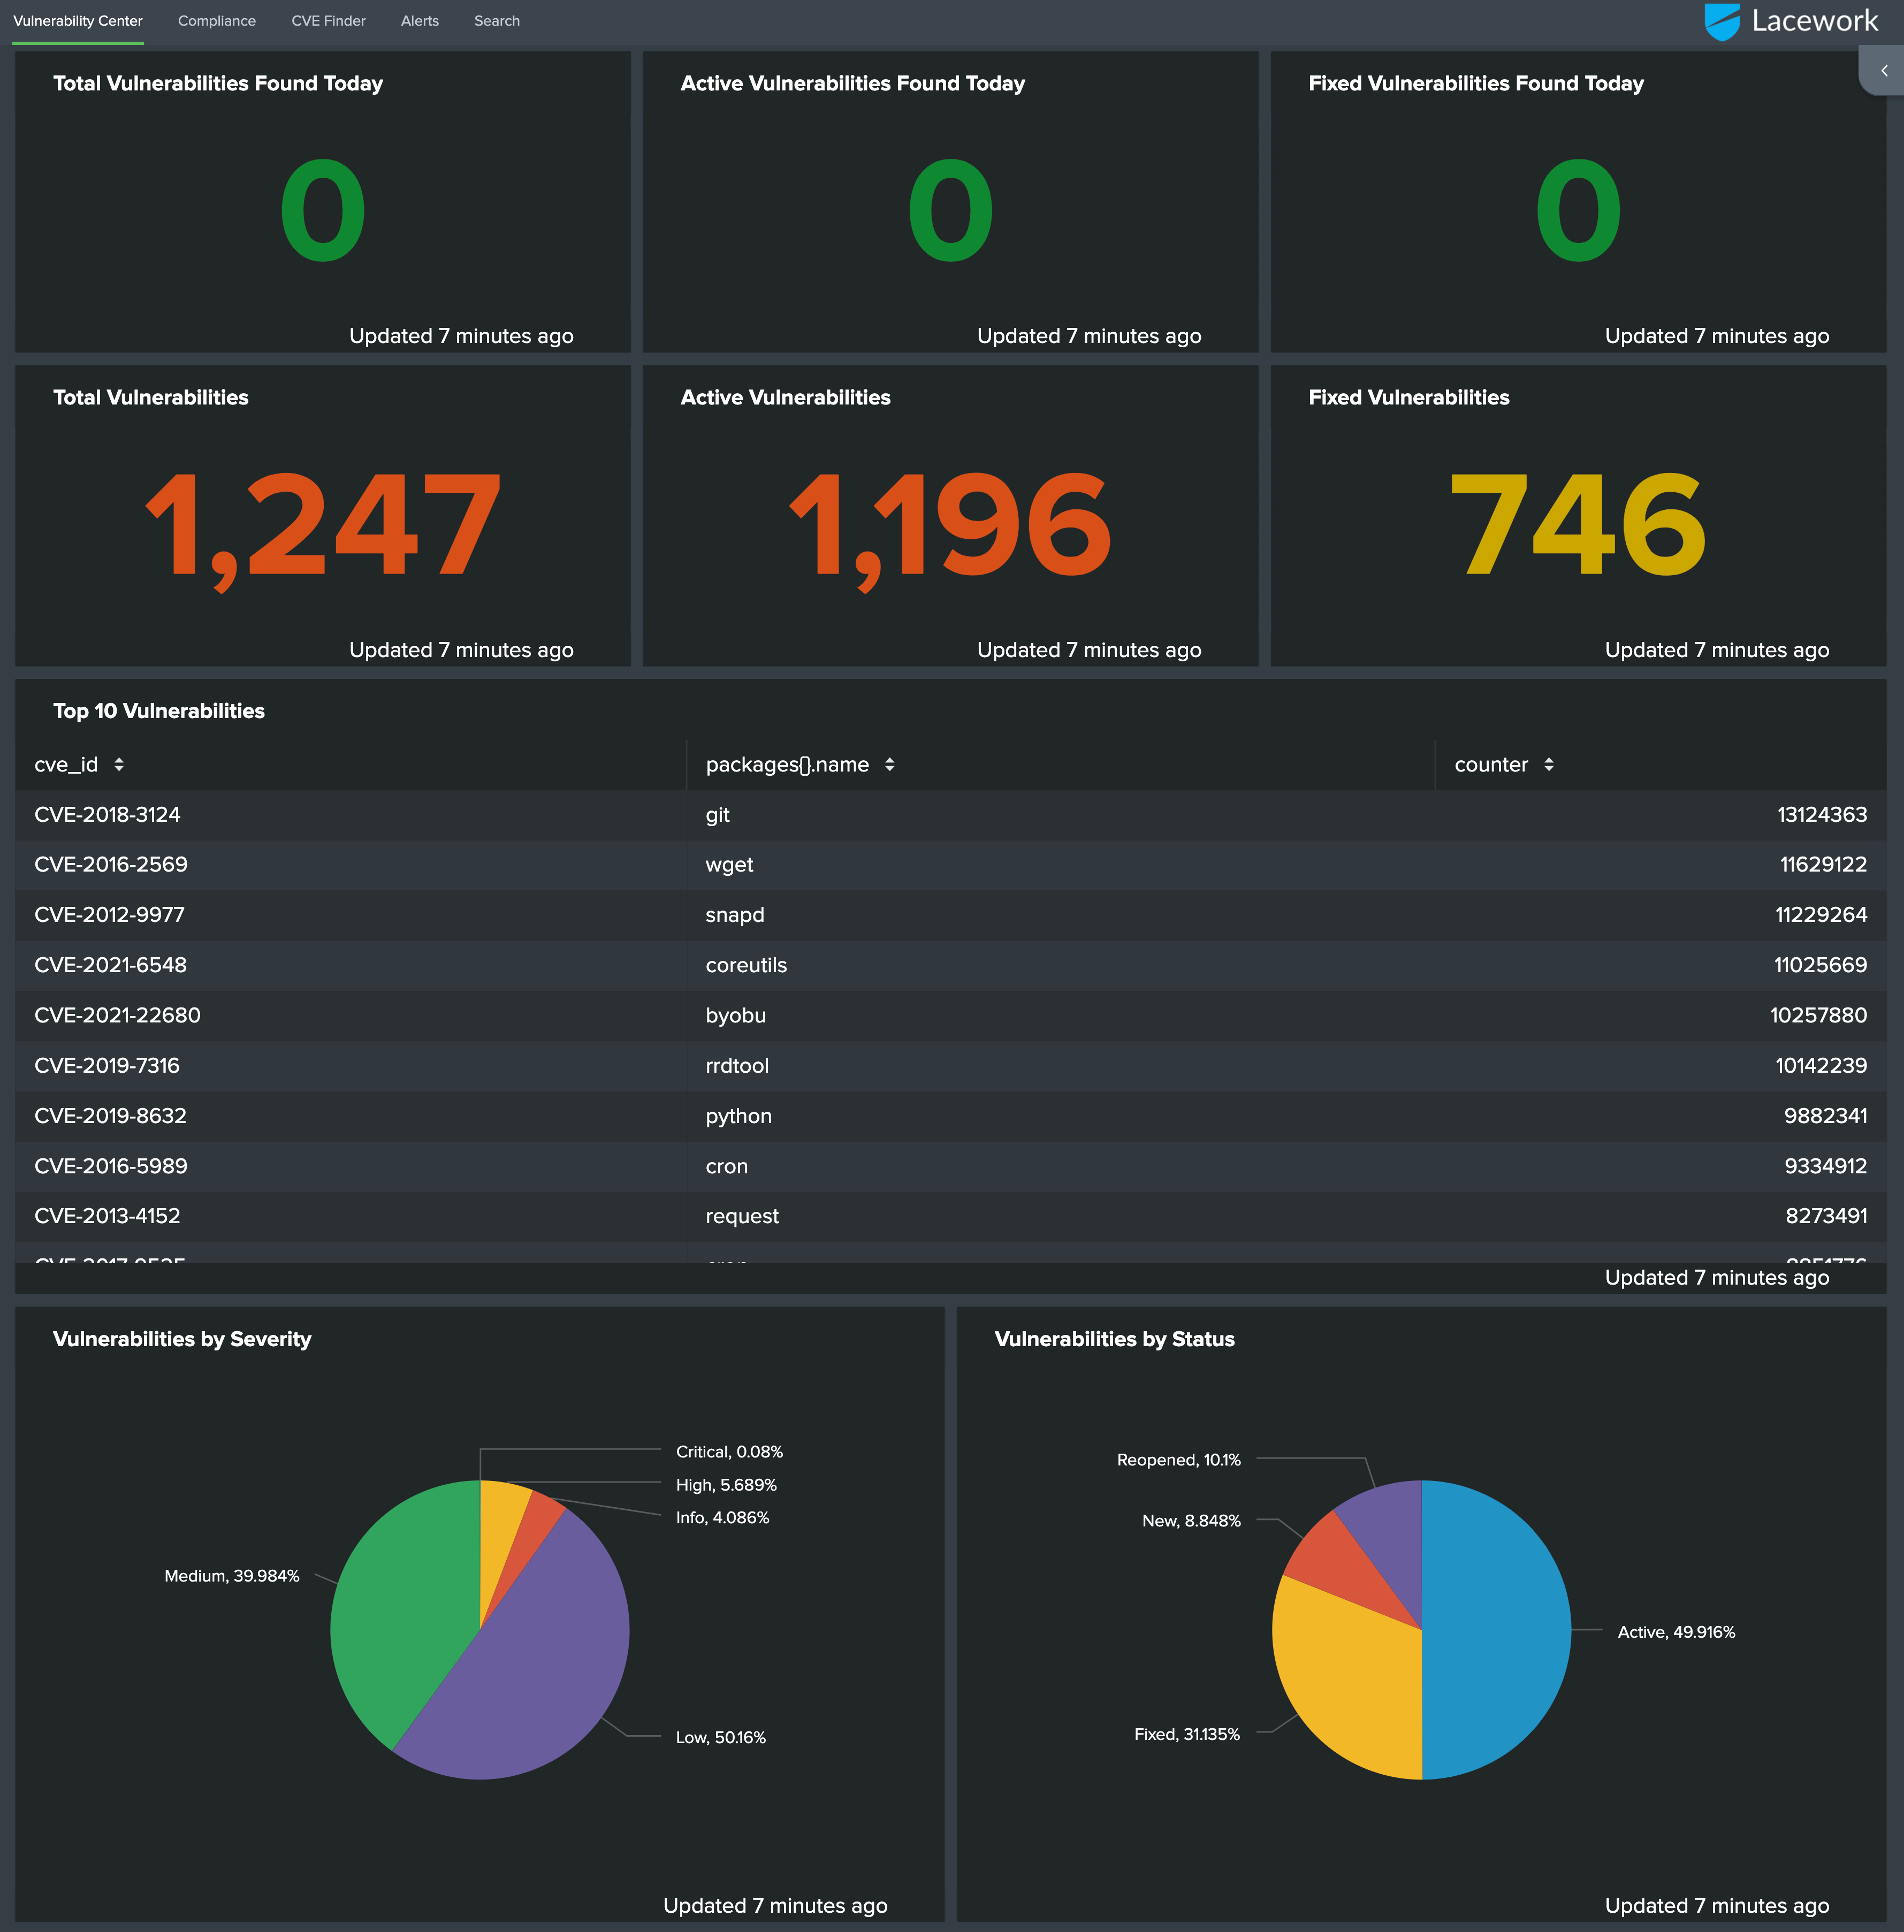Viewport: 1904px width, 1932px height.
Task: Select the Vulnerability Center tab
Action: (x=78, y=21)
